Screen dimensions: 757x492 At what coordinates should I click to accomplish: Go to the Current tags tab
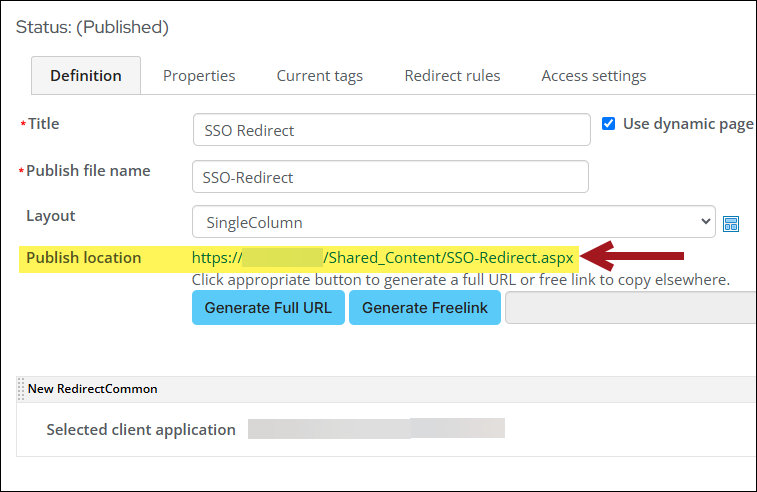[320, 75]
